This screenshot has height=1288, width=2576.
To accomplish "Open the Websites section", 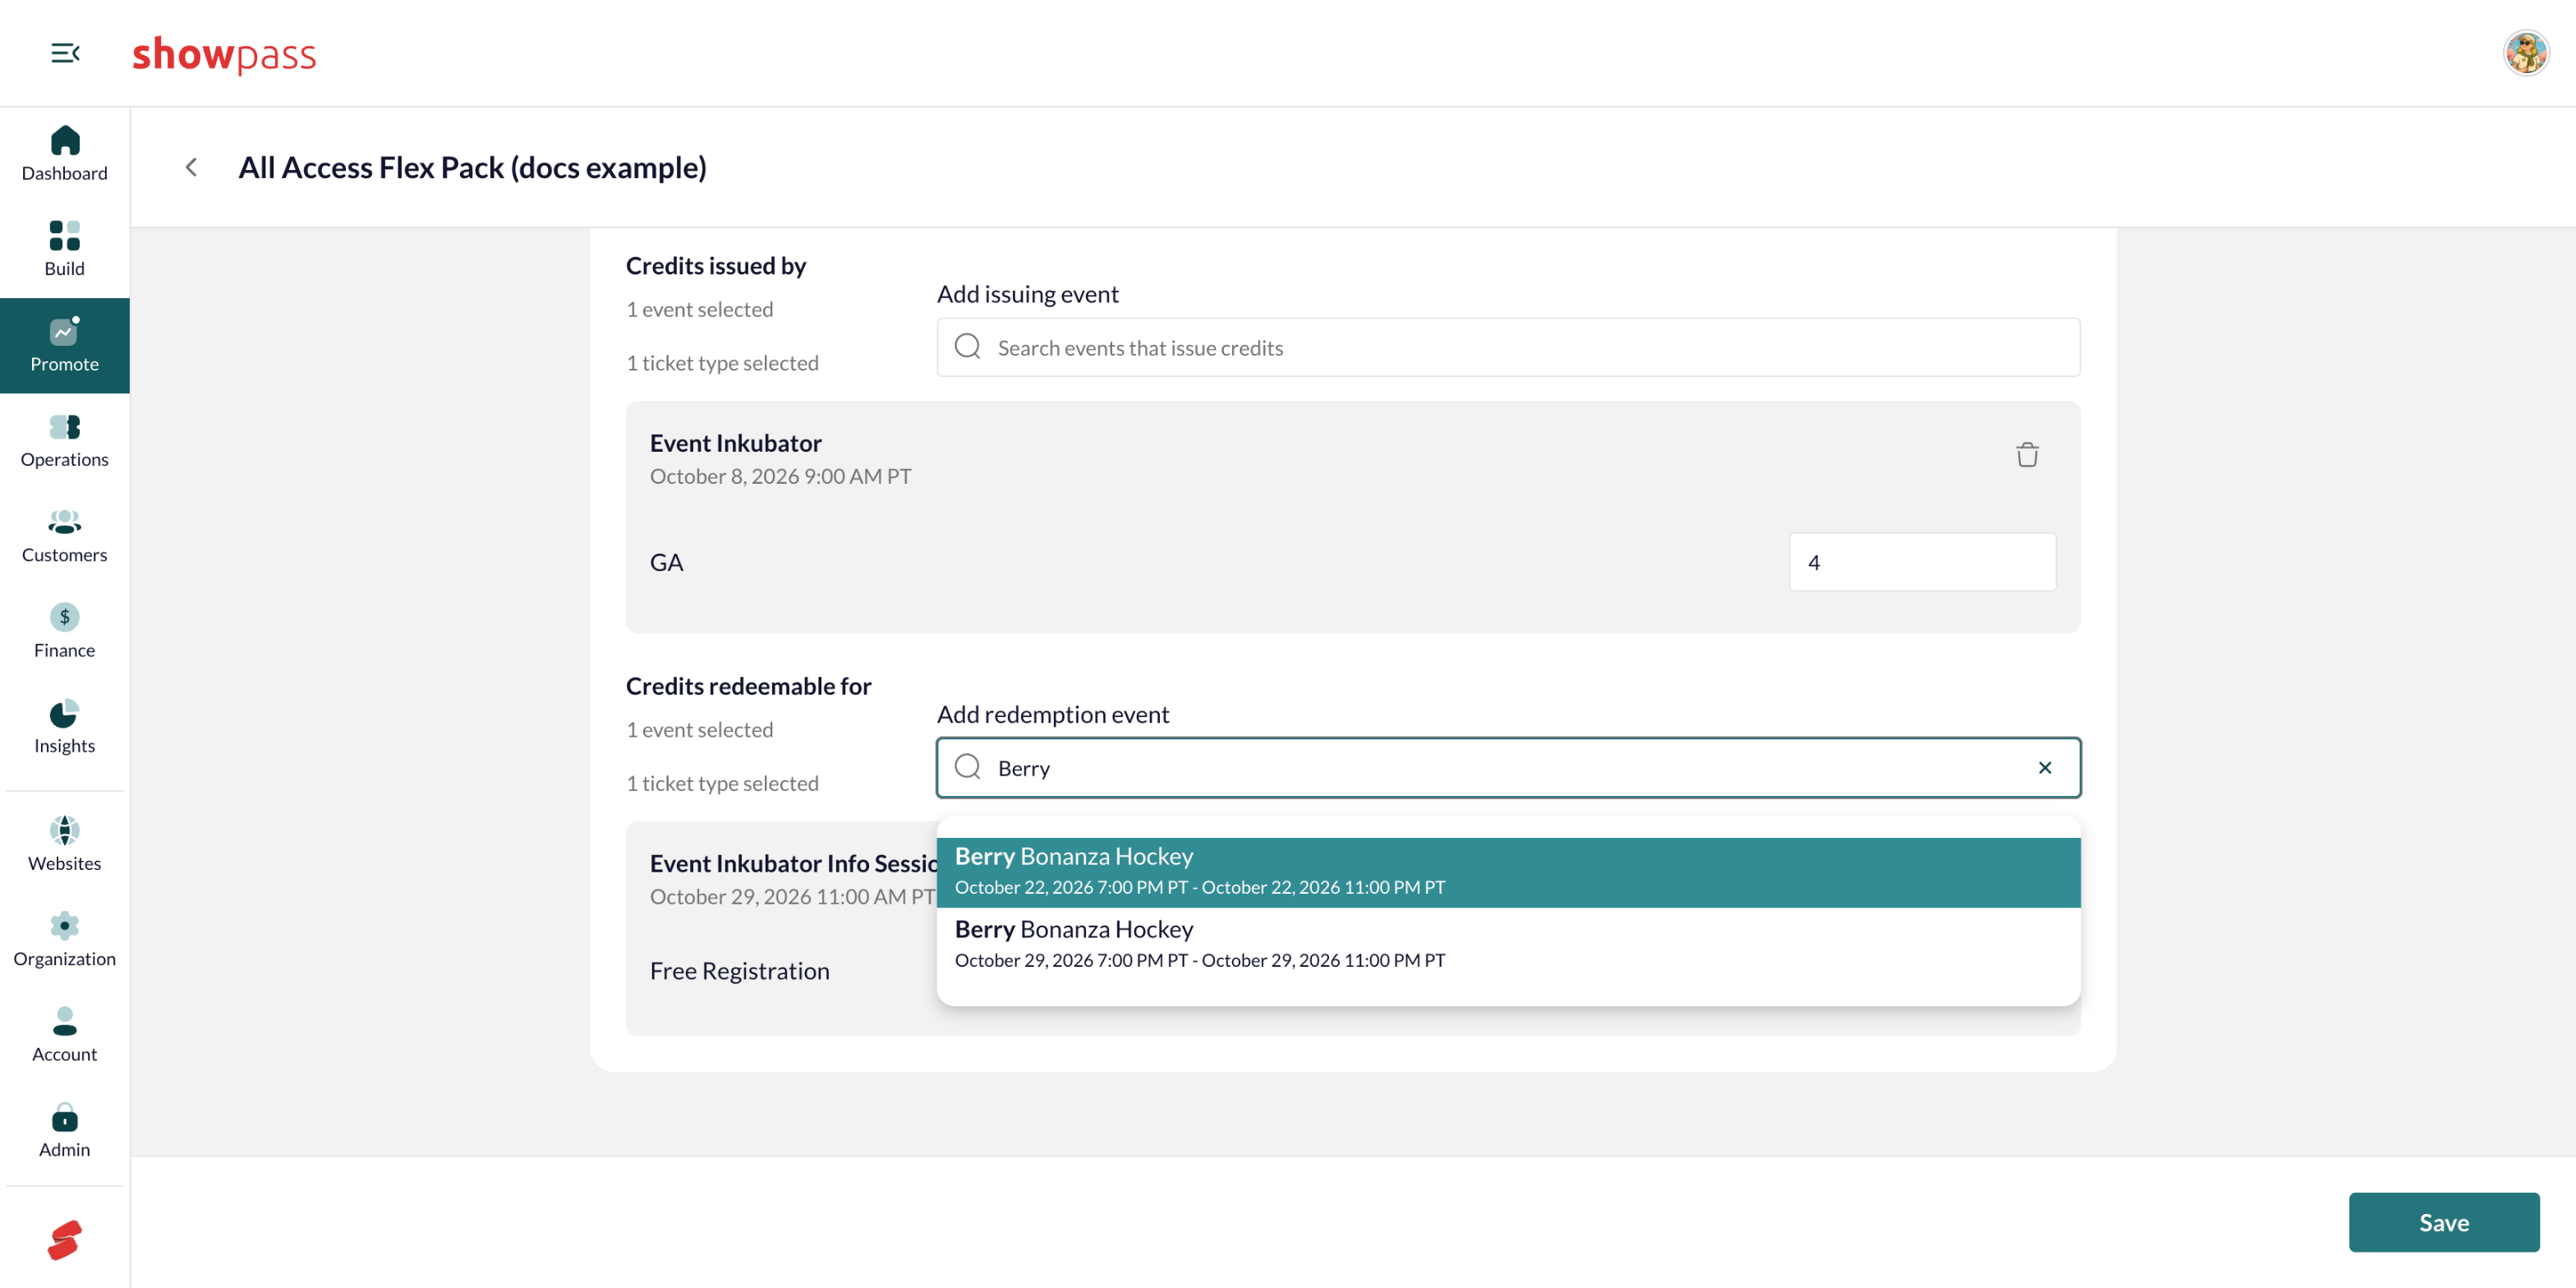I will coord(65,844).
